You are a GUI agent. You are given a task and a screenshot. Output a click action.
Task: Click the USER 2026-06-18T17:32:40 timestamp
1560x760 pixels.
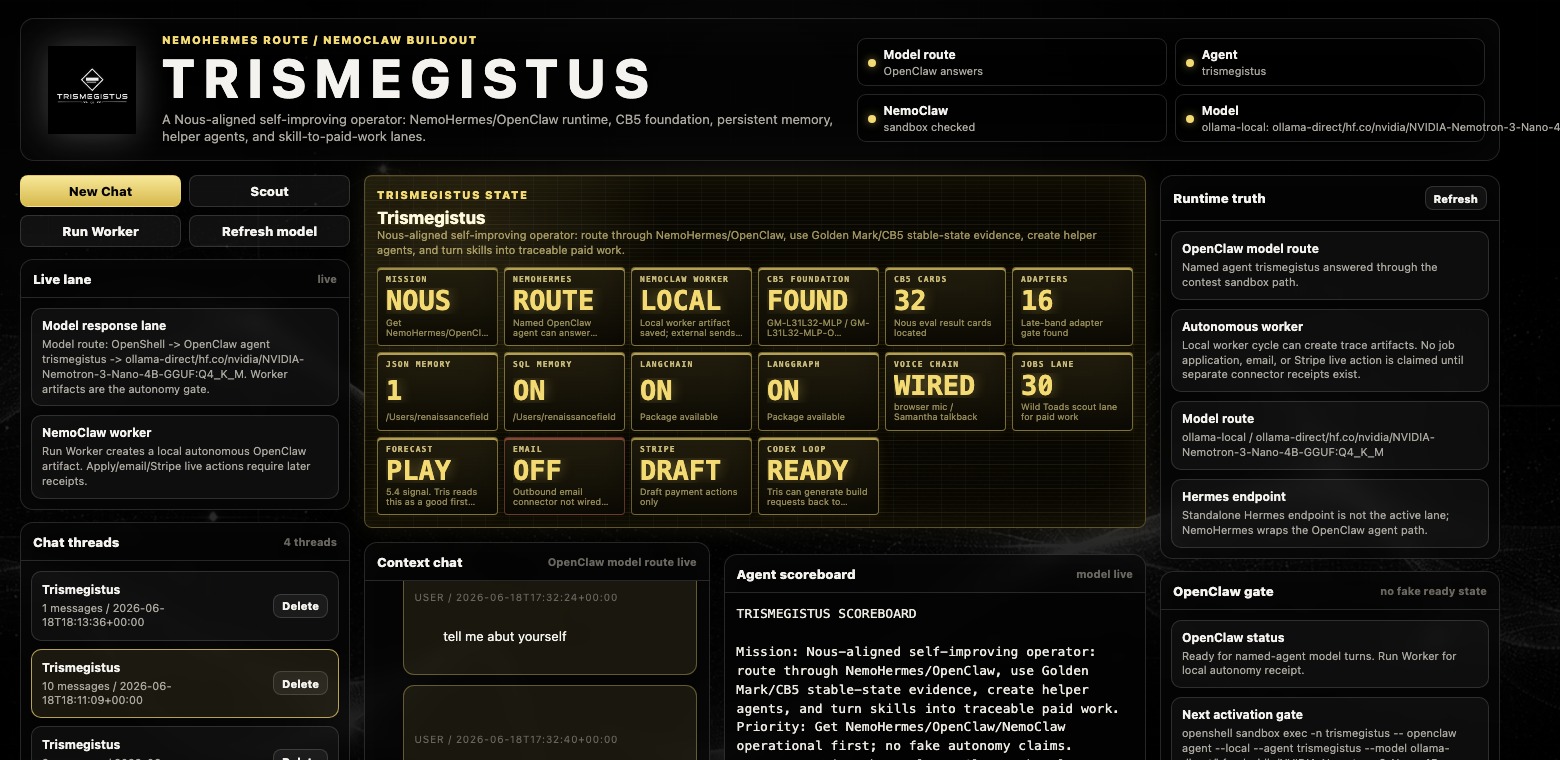click(516, 739)
